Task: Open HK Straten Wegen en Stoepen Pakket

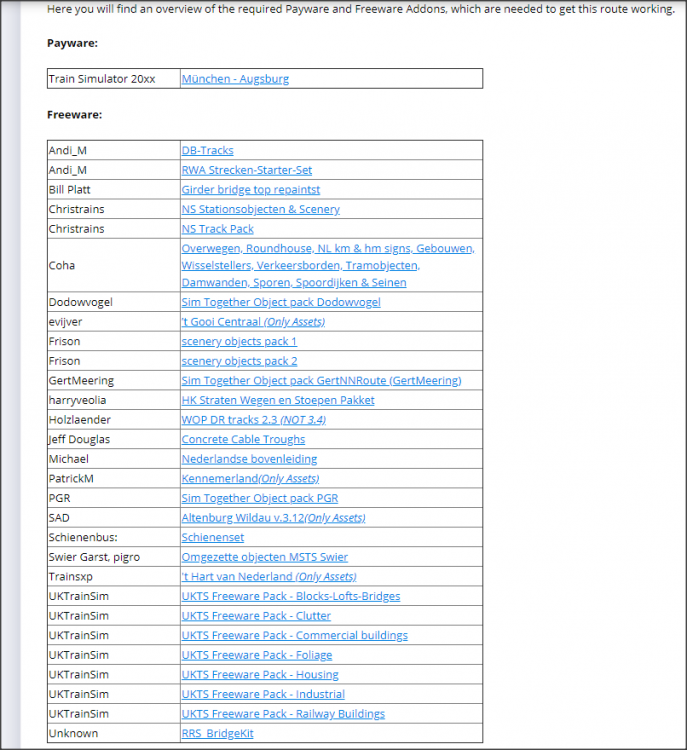Action: point(278,400)
